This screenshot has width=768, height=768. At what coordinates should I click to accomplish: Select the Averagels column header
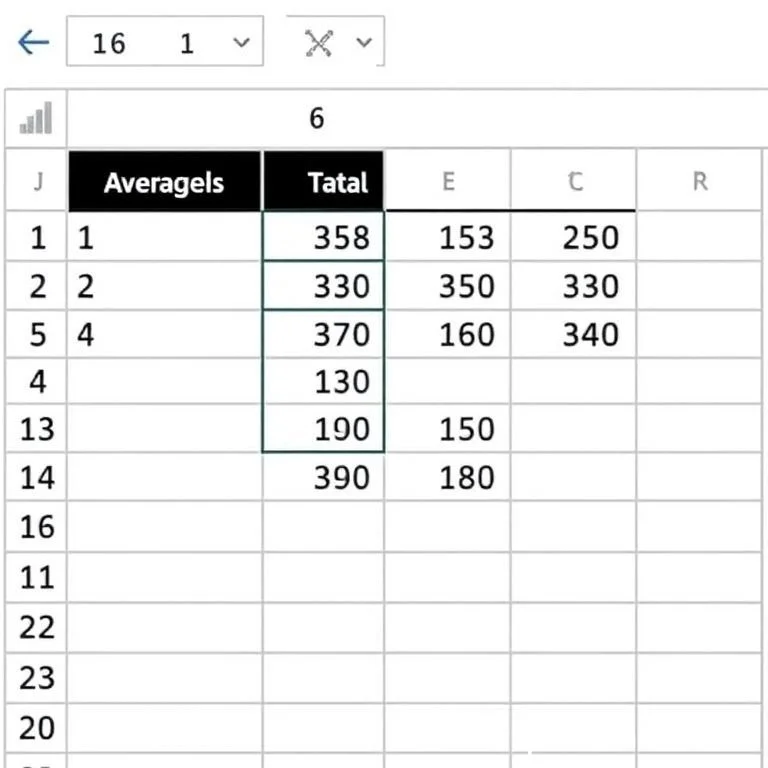164,182
